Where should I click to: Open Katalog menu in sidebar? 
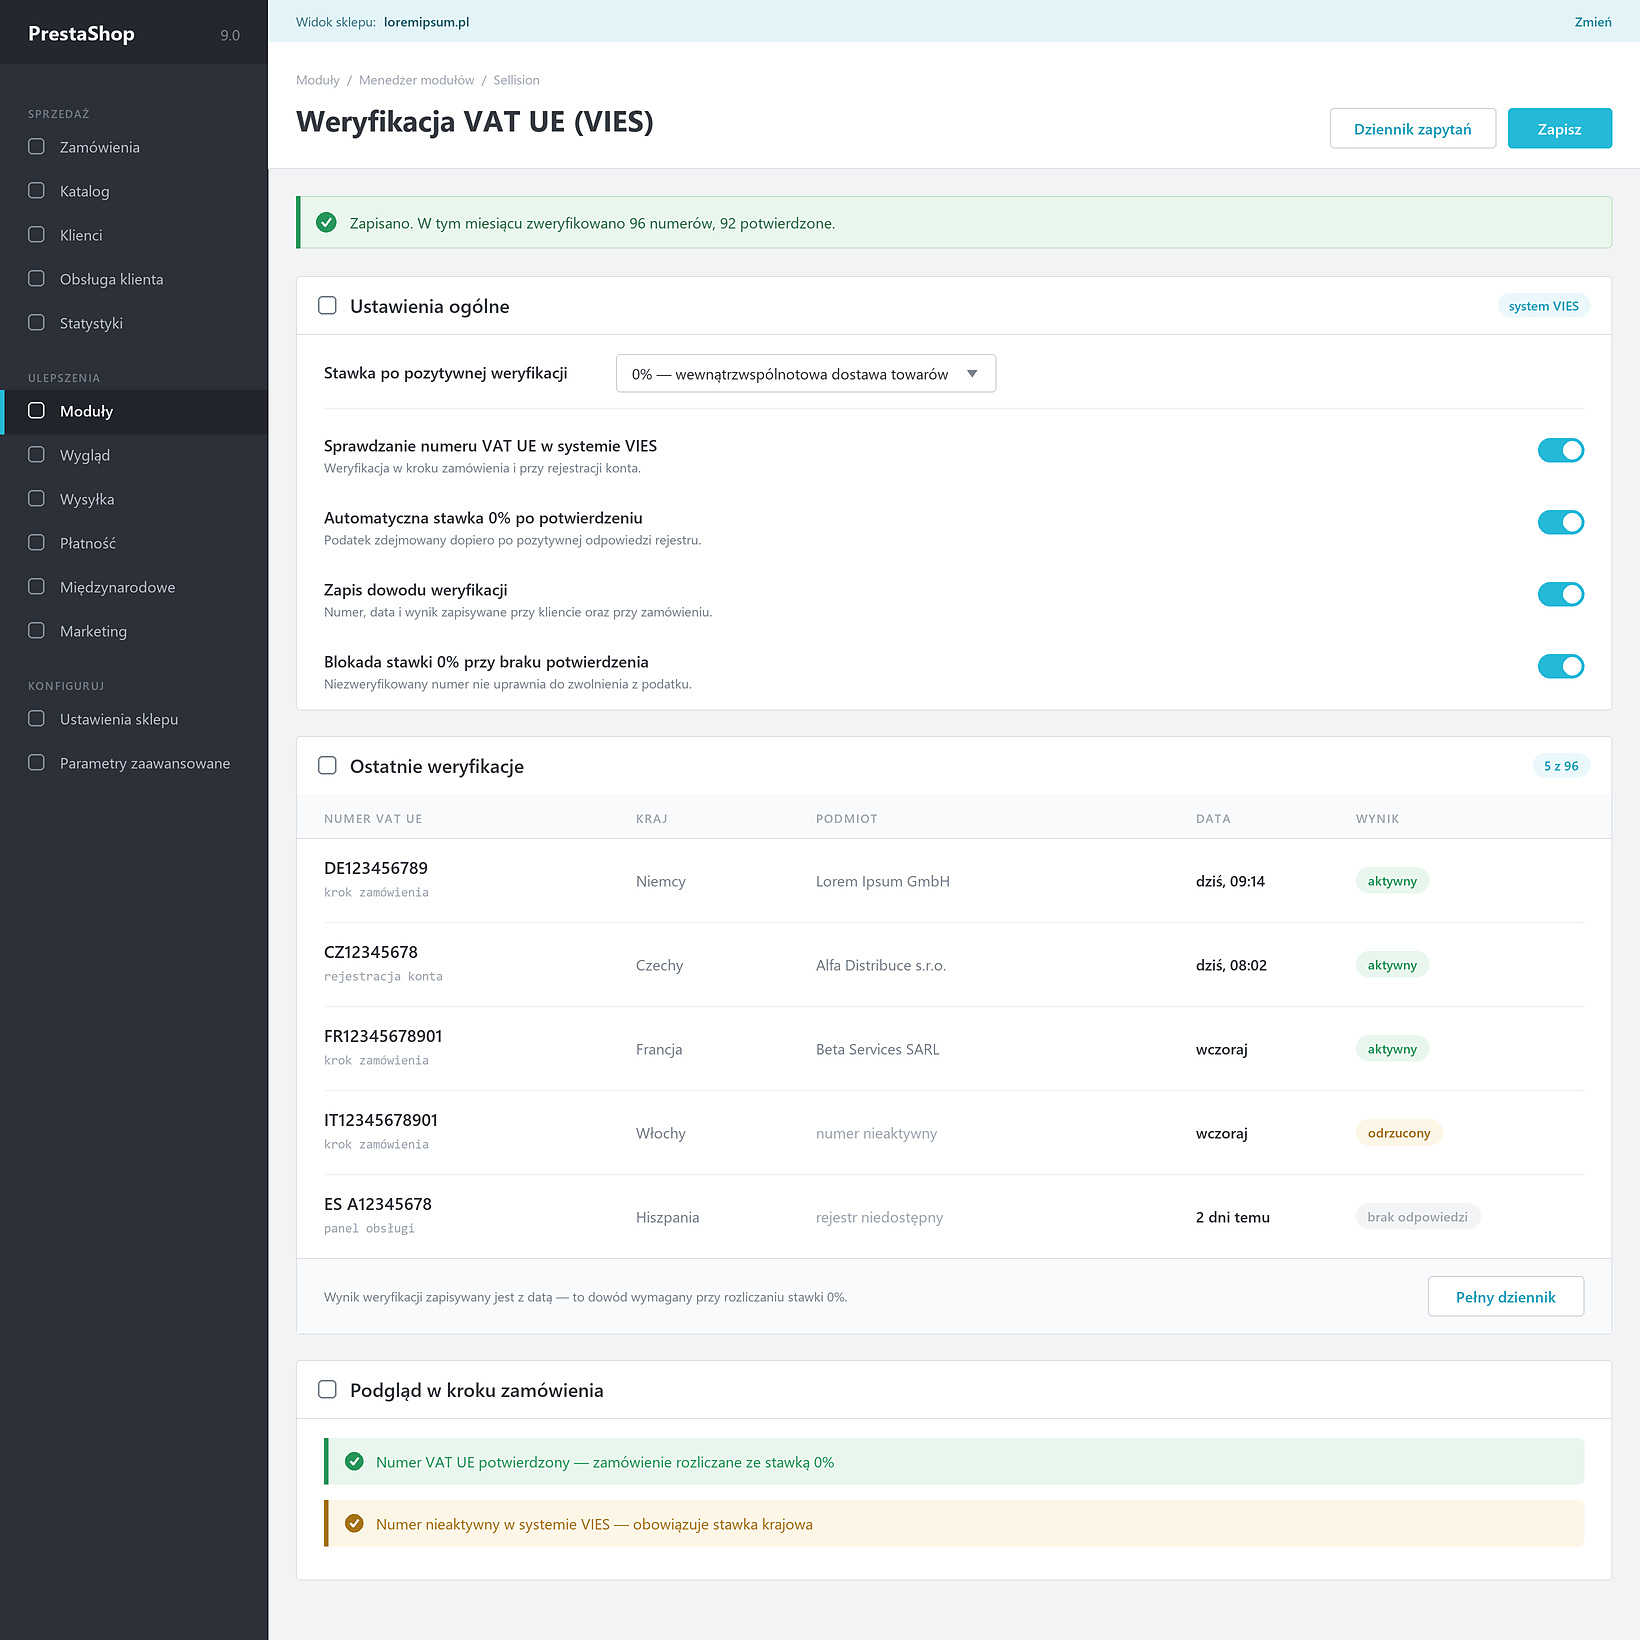point(134,191)
